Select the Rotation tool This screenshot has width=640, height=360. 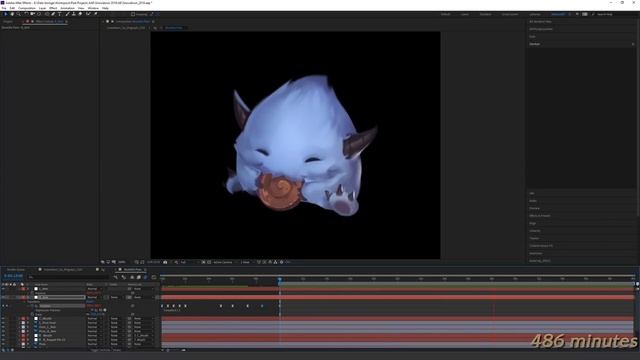click(26, 14)
